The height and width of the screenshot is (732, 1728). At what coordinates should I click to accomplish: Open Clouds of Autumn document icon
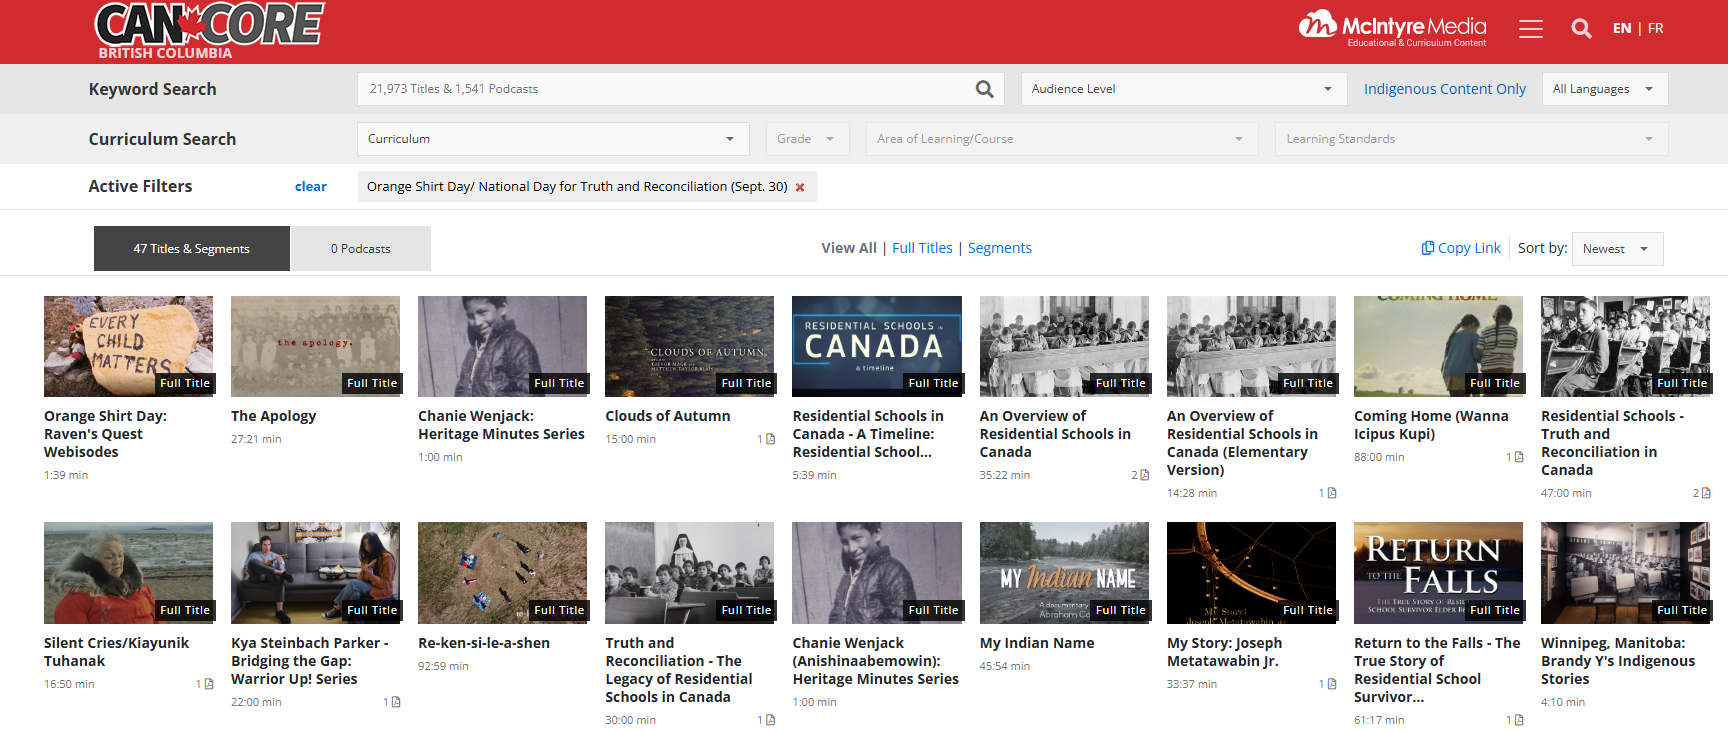pos(769,439)
